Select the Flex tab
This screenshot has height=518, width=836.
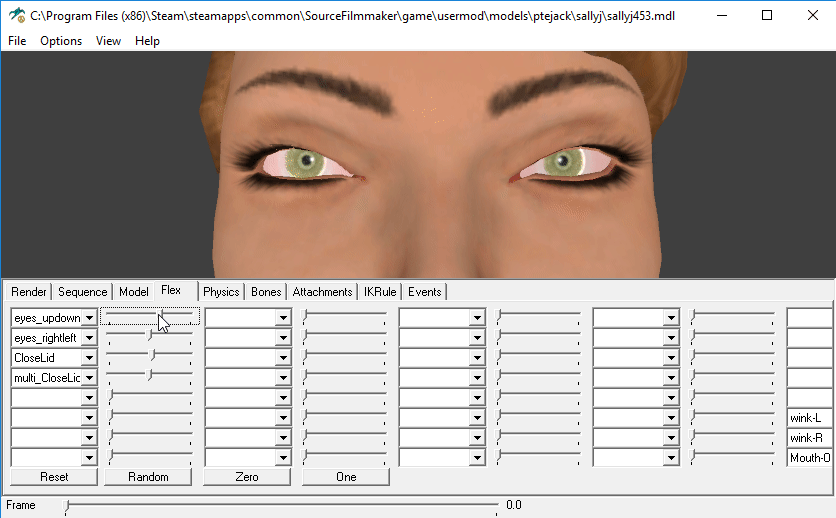click(x=171, y=290)
